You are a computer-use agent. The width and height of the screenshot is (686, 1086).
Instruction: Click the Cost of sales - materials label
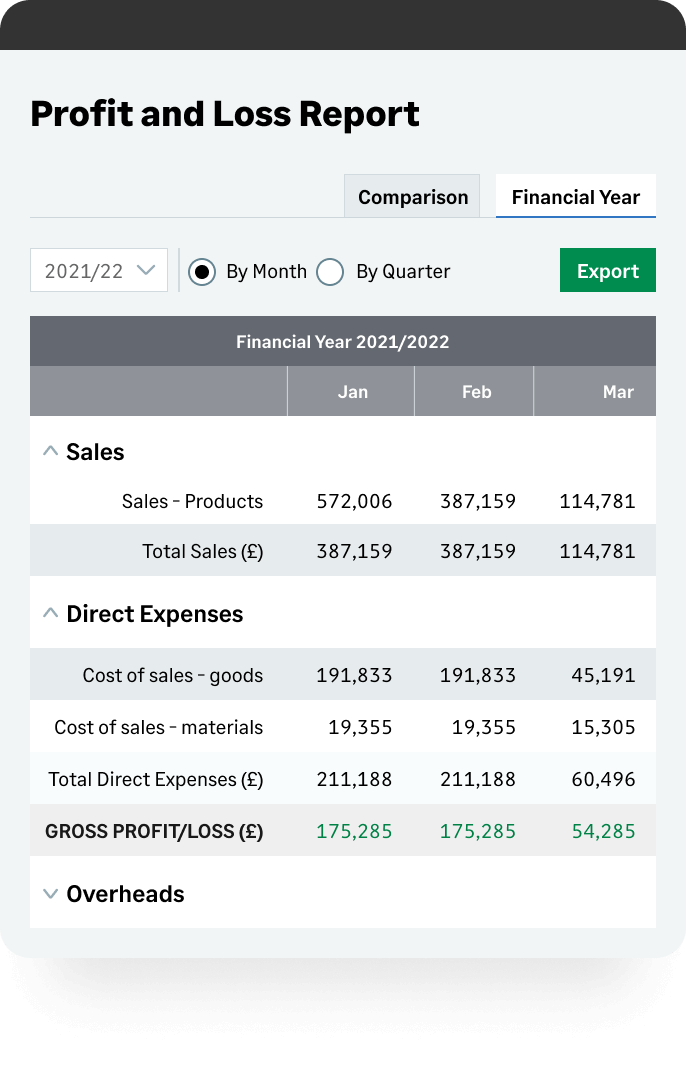click(156, 727)
